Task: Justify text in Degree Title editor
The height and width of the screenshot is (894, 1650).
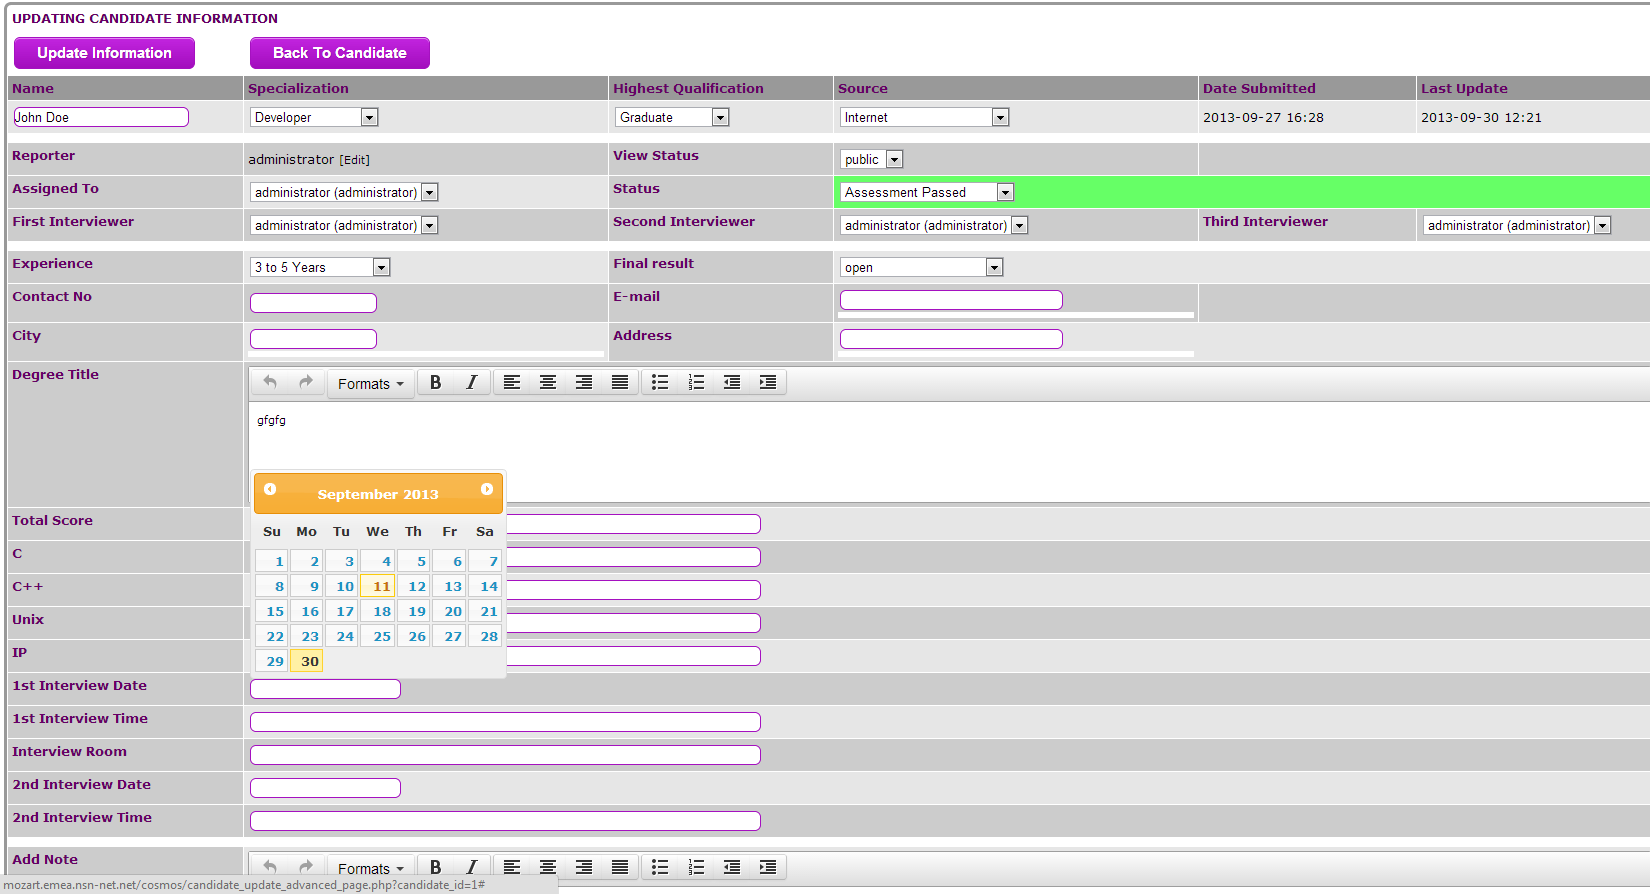Action: [x=620, y=382]
